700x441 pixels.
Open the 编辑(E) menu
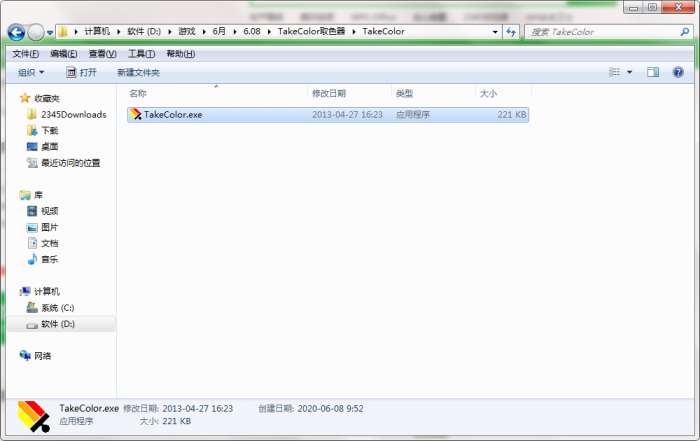(64, 54)
